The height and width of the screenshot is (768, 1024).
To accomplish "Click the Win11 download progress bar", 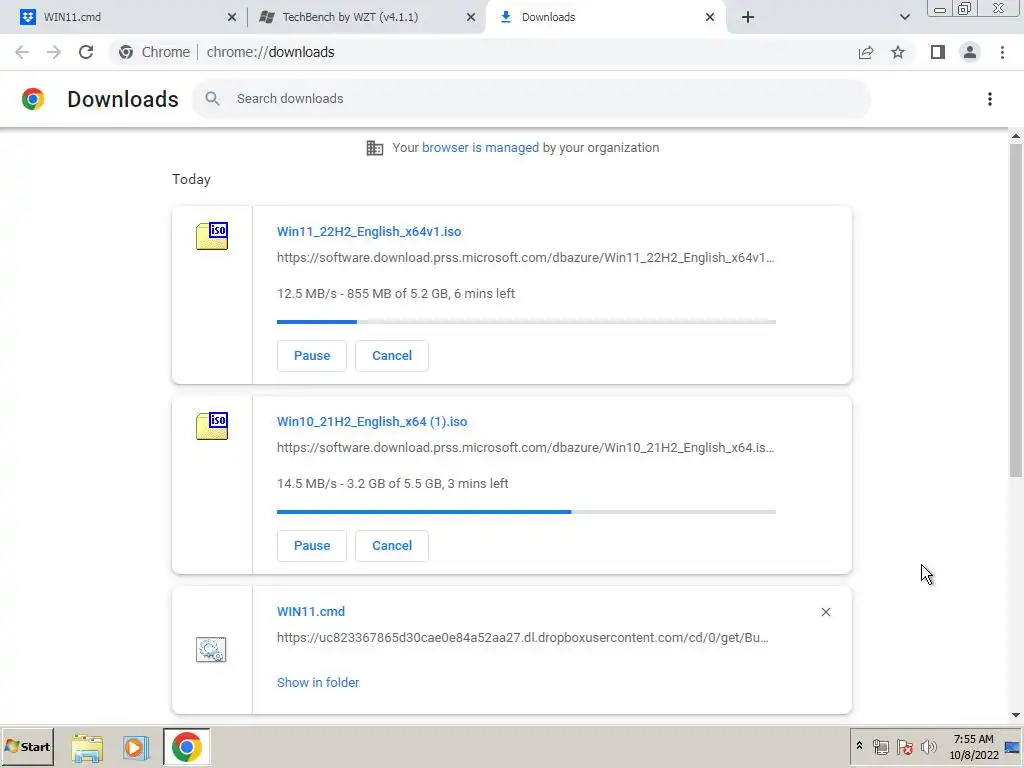I will click(x=526, y=322).
